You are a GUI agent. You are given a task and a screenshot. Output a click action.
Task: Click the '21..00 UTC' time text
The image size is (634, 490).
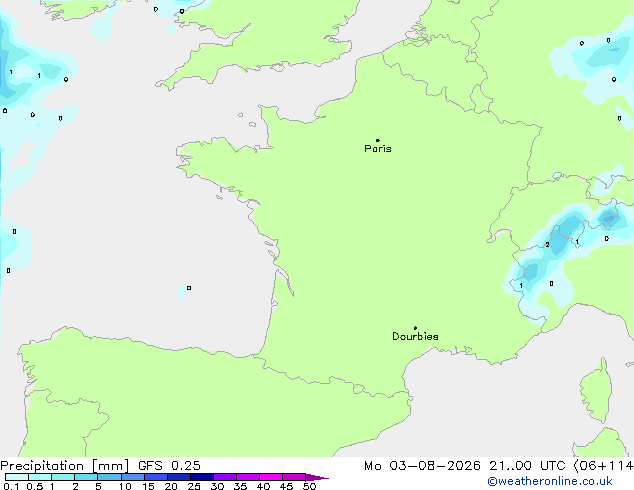coord(527,466)
